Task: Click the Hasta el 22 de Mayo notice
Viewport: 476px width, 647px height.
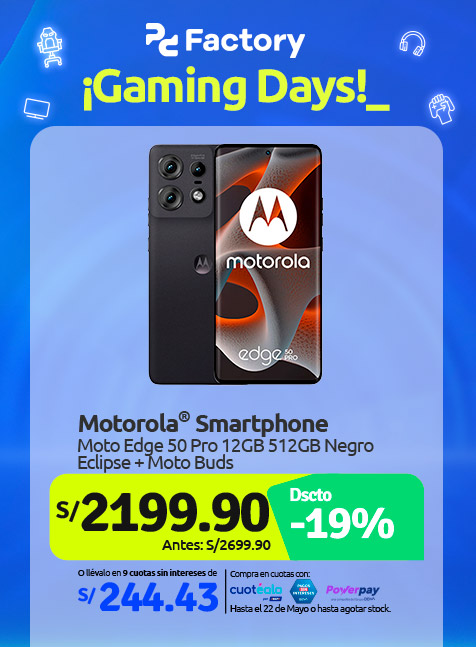Action: point(310,609)
